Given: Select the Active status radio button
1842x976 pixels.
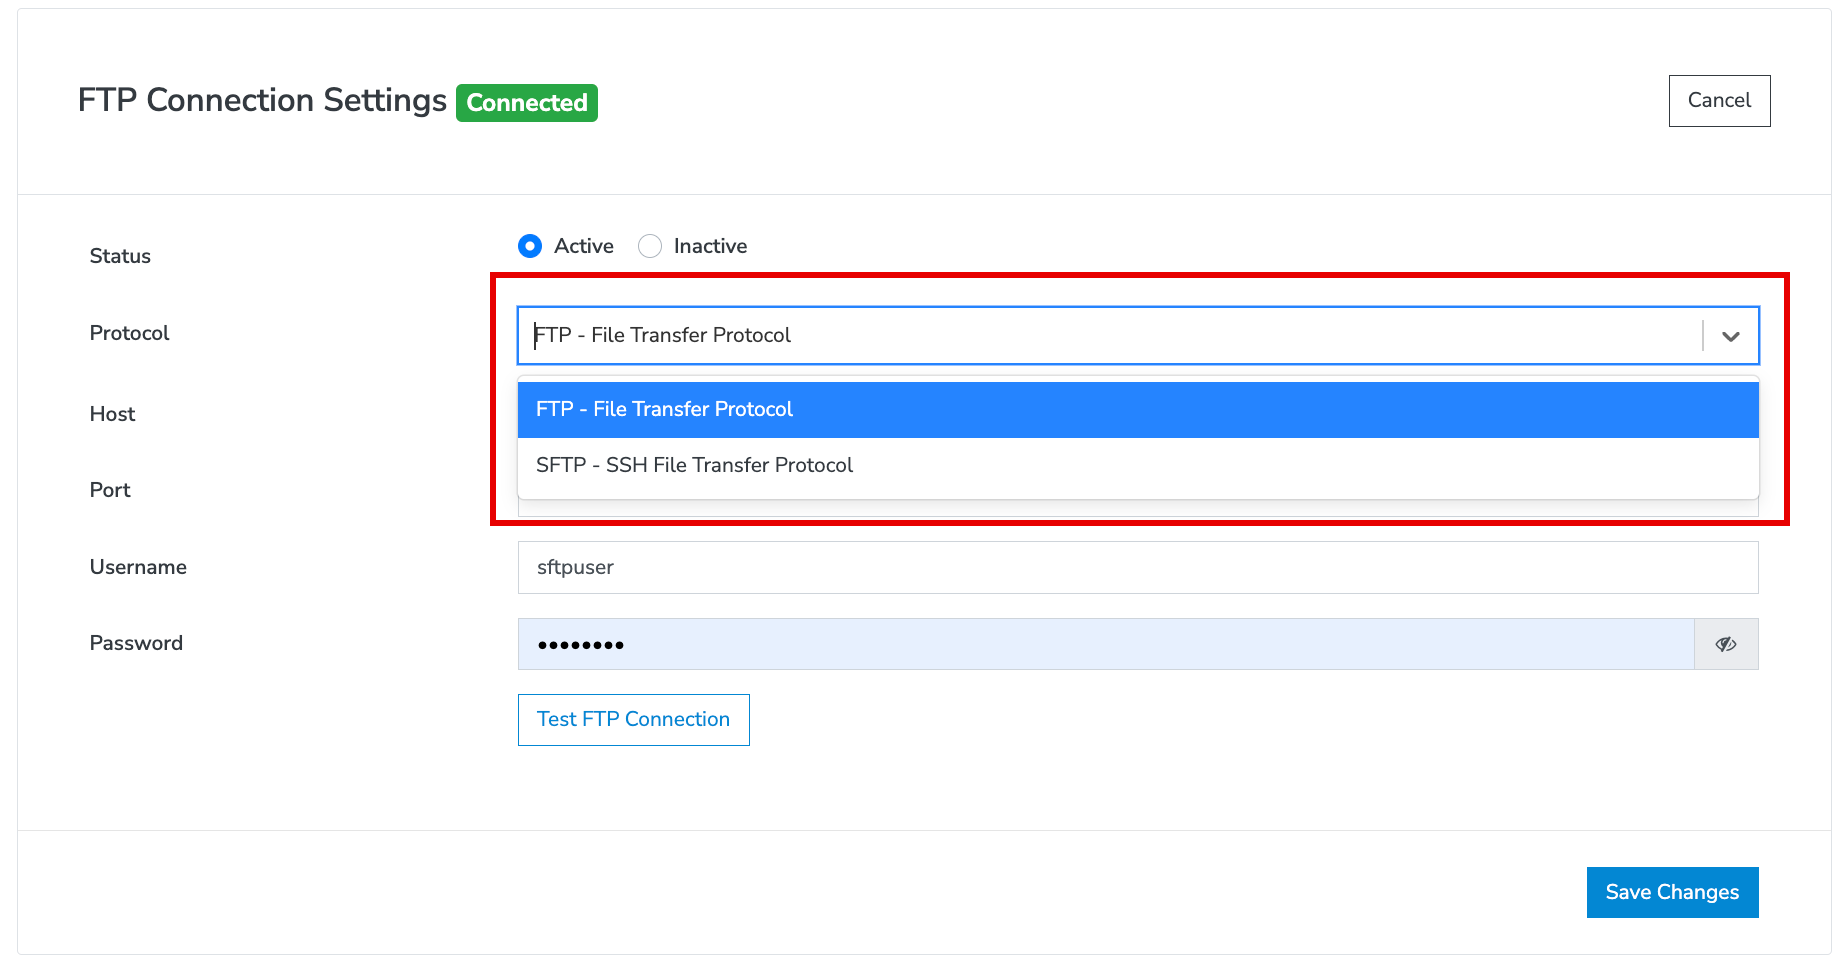Looking at the screenshot, I should point(530,246).
